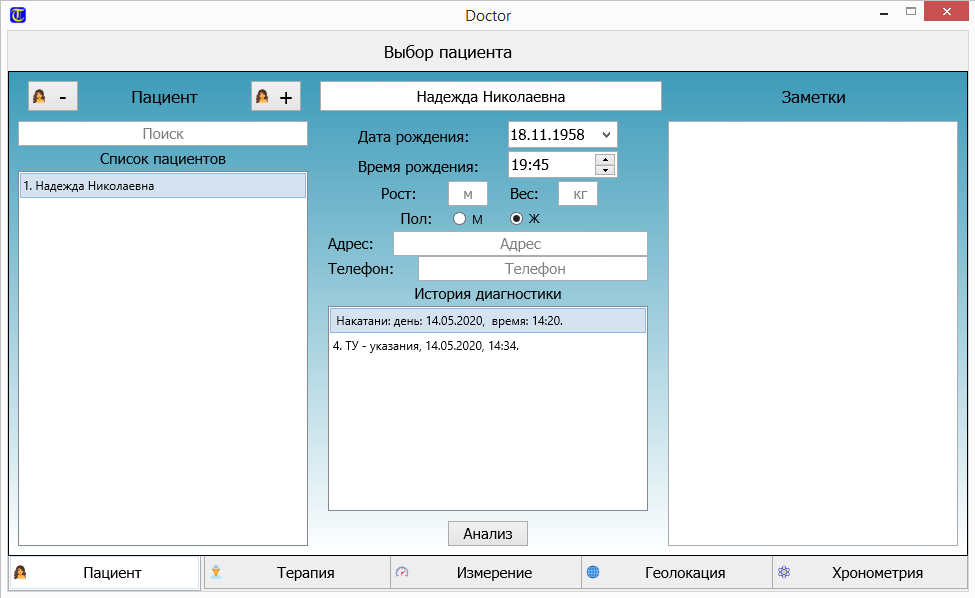Click the Адрес input field

pyautogui.click(x=520, y=244)
